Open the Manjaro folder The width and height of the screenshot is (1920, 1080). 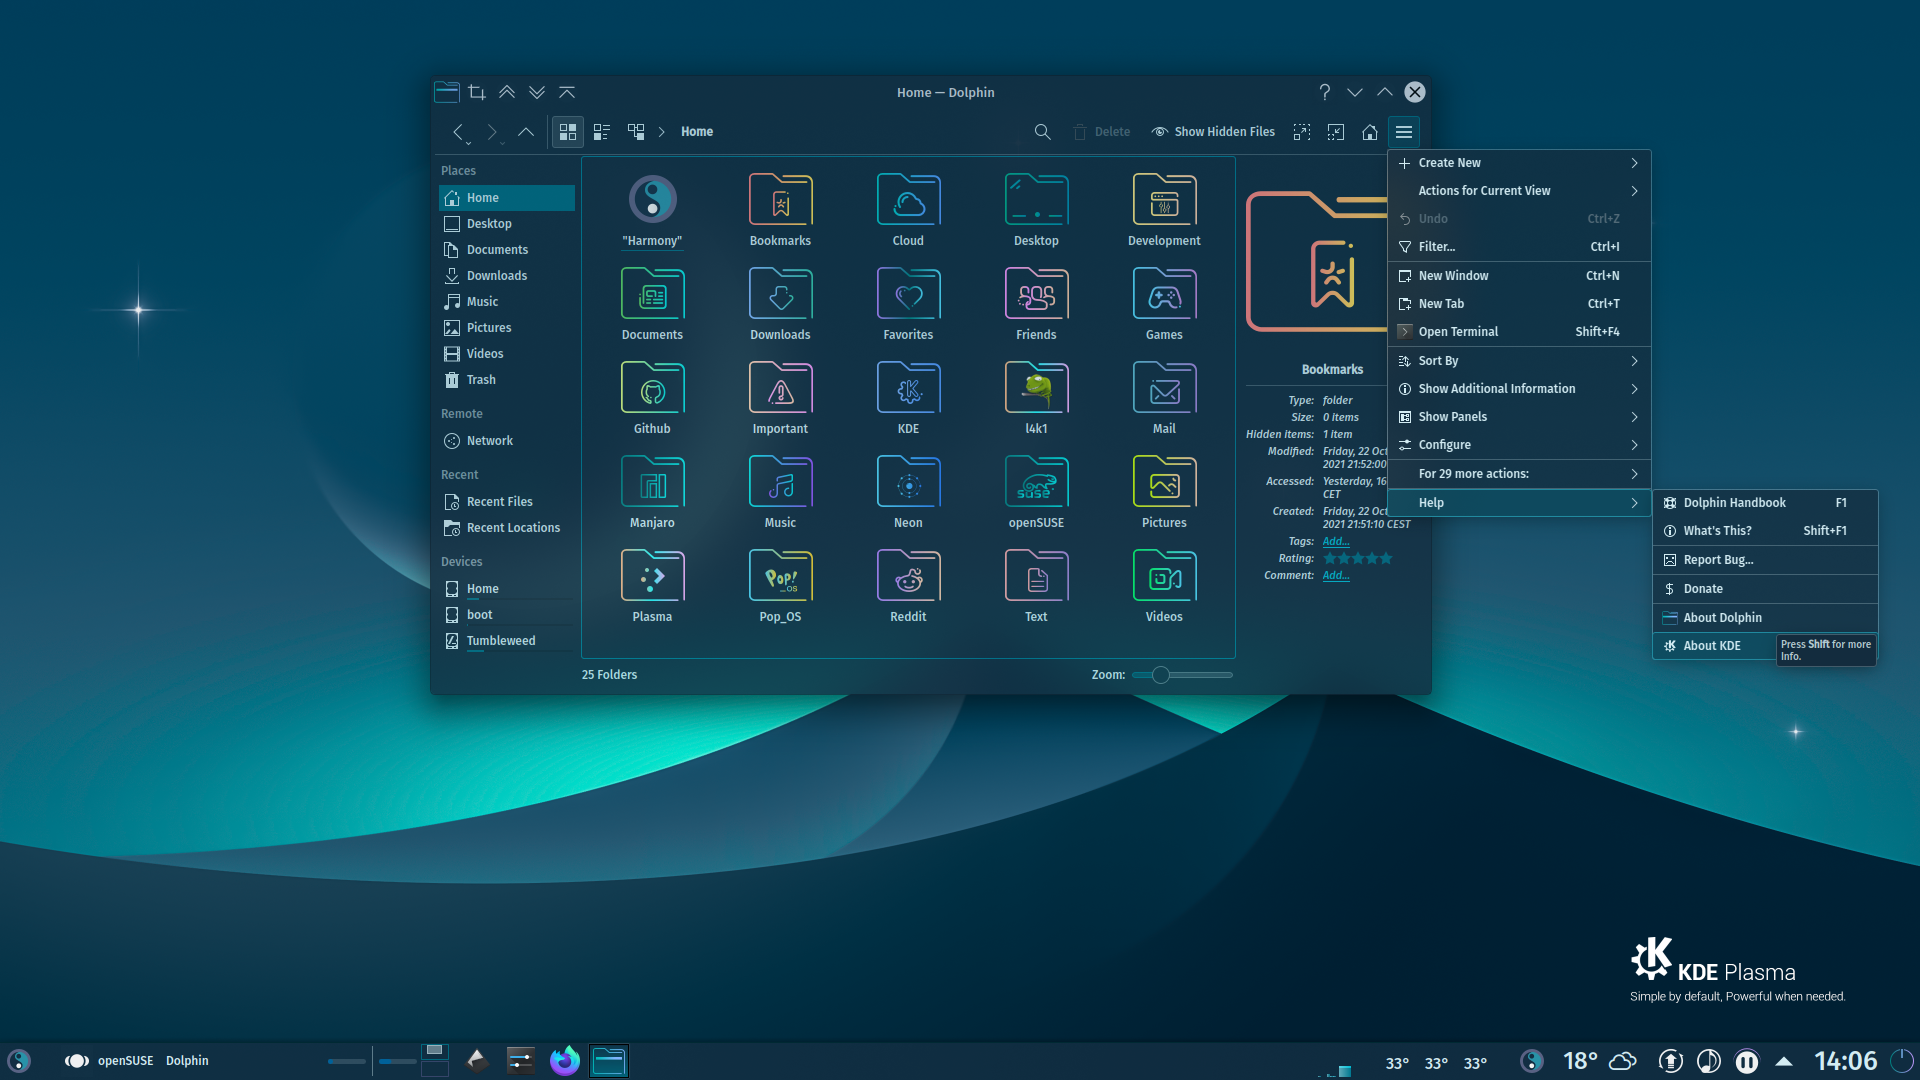pyautogui.click(x=652, y=481)
